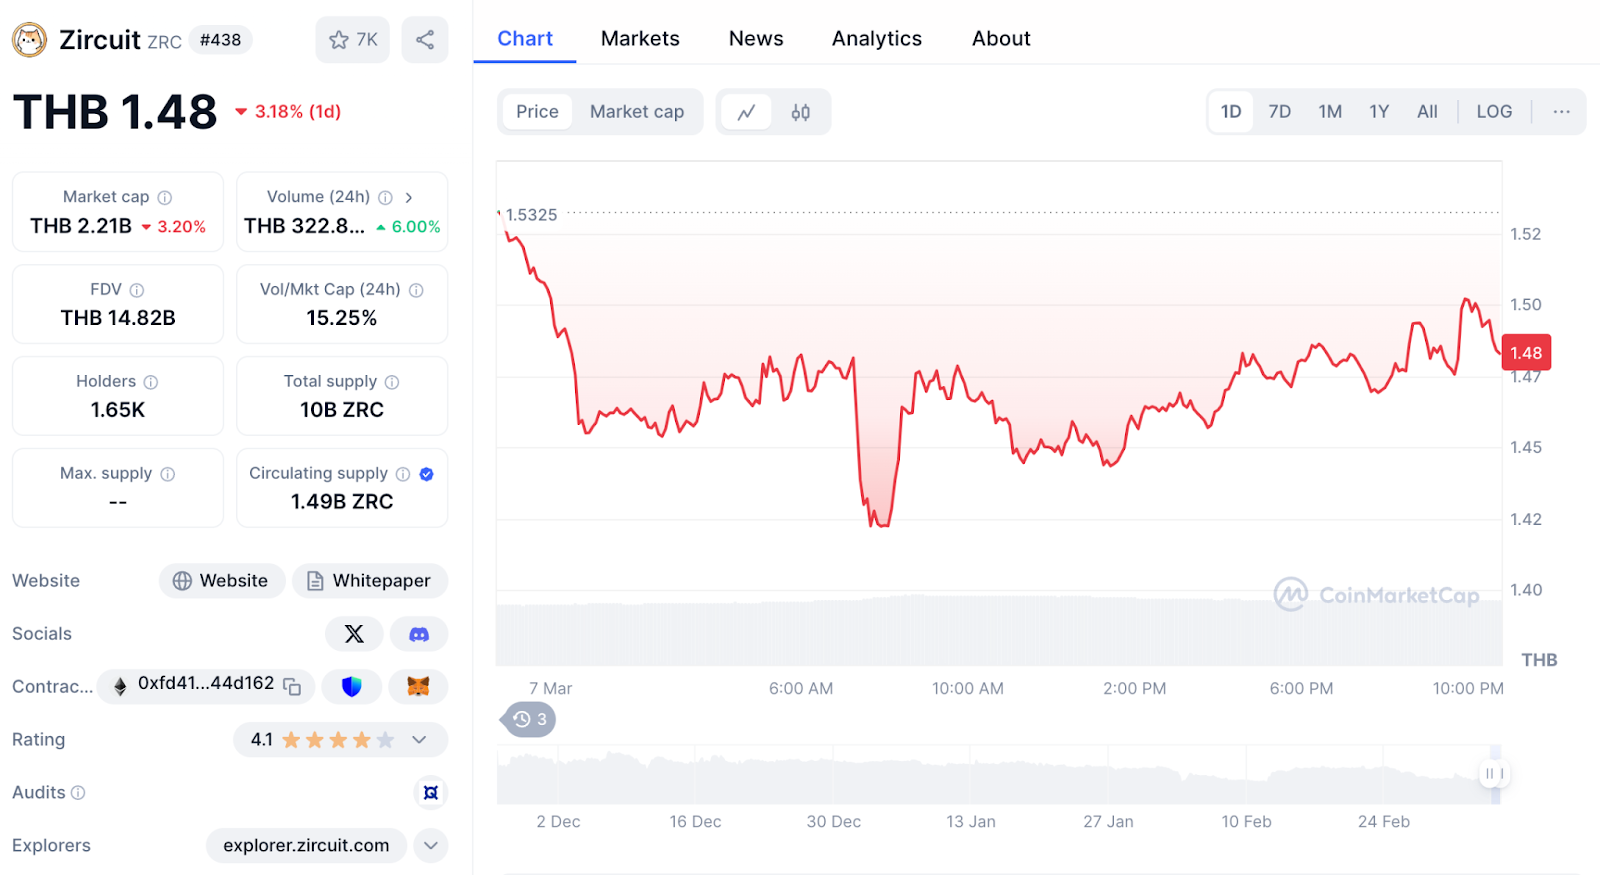Select the Market cap chart toggle
1600x875 pixels.
tap(637, 112)
